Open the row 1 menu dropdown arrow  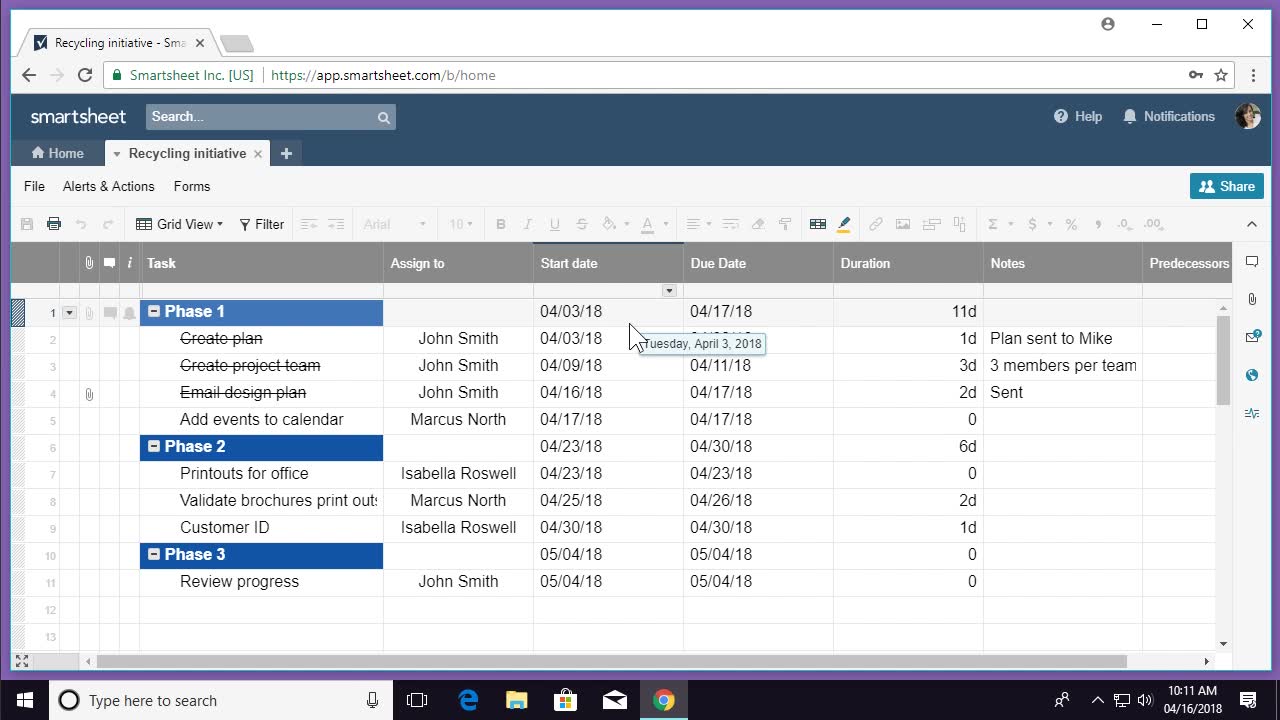click(69, 313)
